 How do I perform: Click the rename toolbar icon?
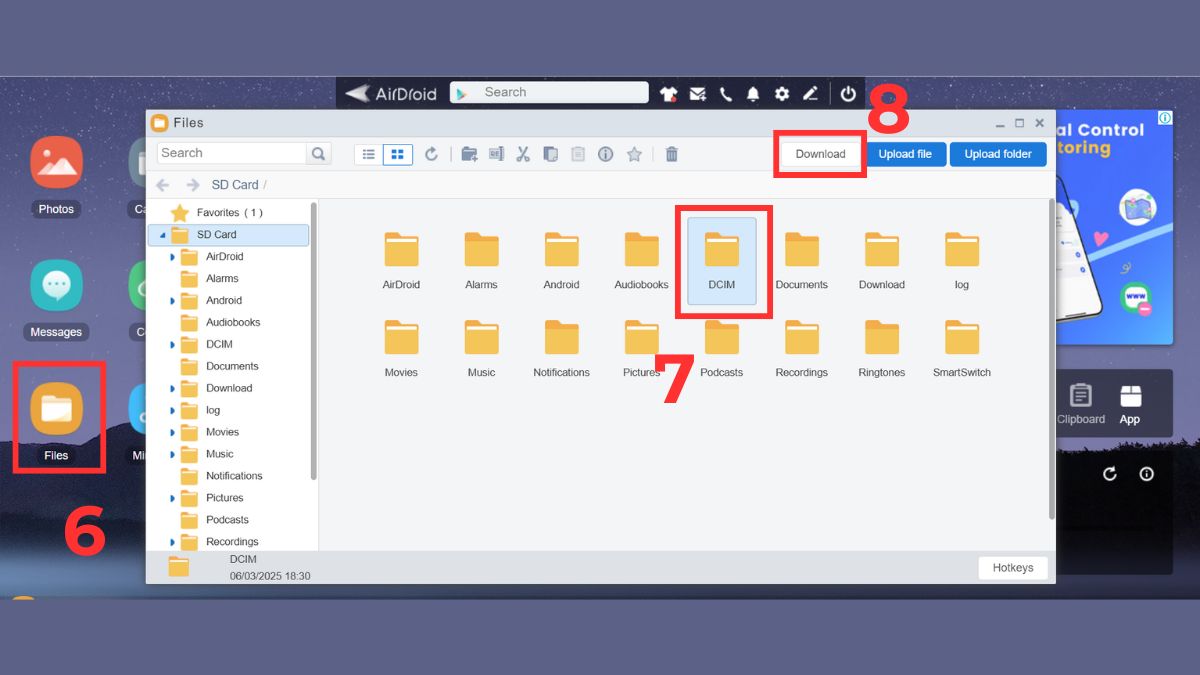click(496, 154)
